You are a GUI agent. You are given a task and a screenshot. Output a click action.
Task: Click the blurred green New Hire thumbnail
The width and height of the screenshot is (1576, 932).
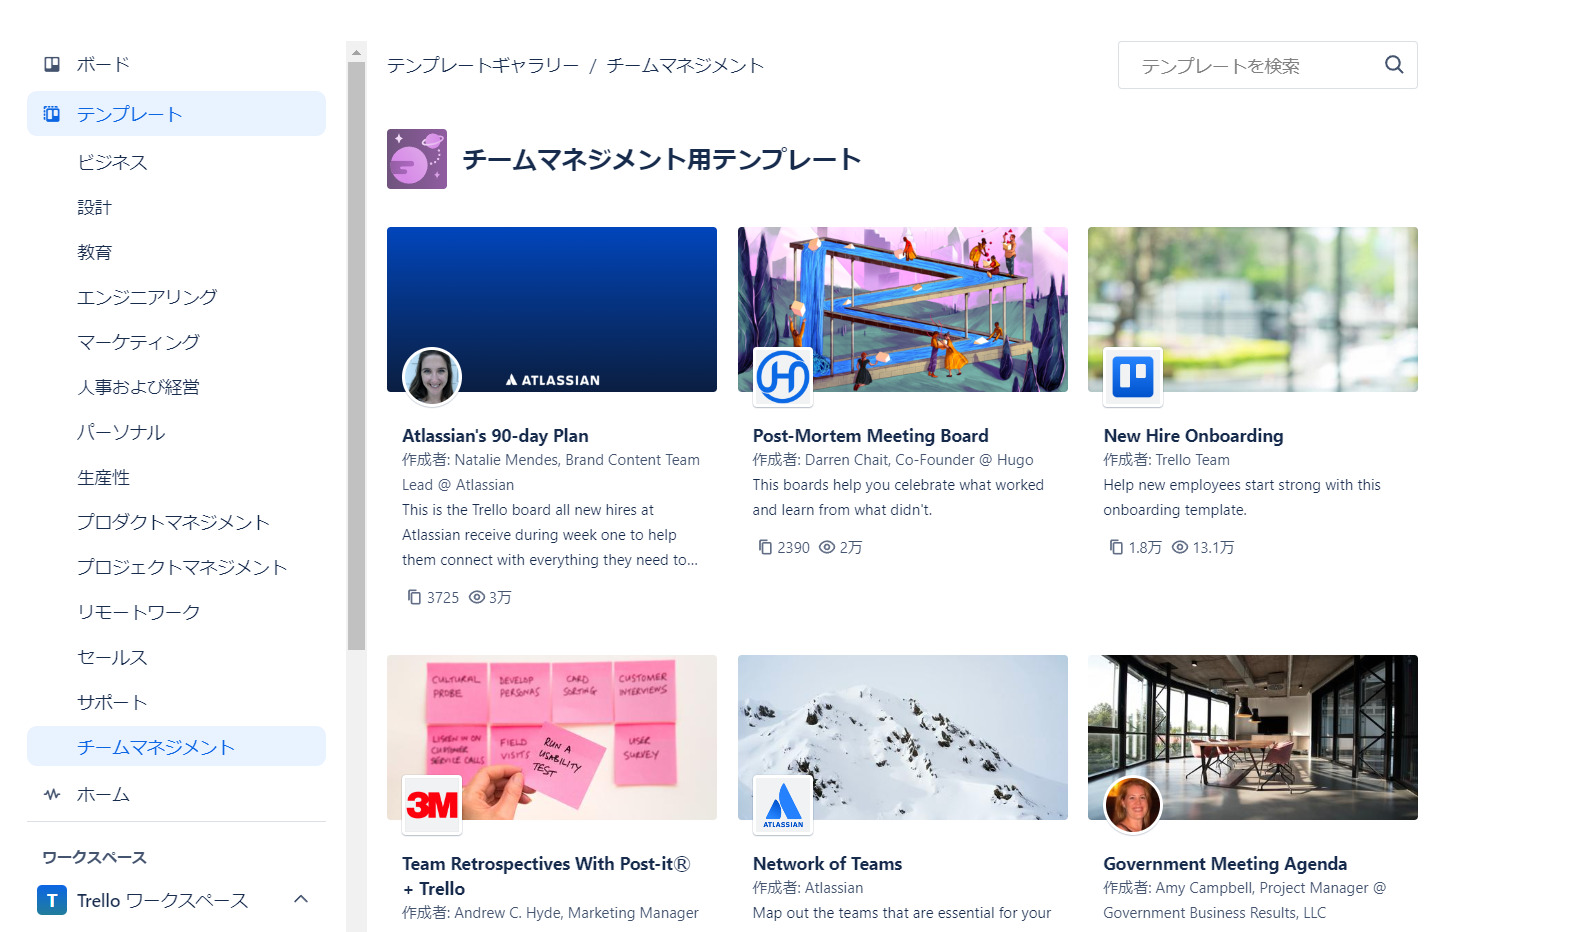1253,309
